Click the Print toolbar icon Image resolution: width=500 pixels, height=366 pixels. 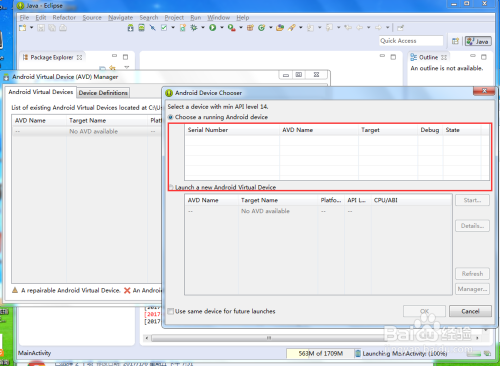click(63, 28)
